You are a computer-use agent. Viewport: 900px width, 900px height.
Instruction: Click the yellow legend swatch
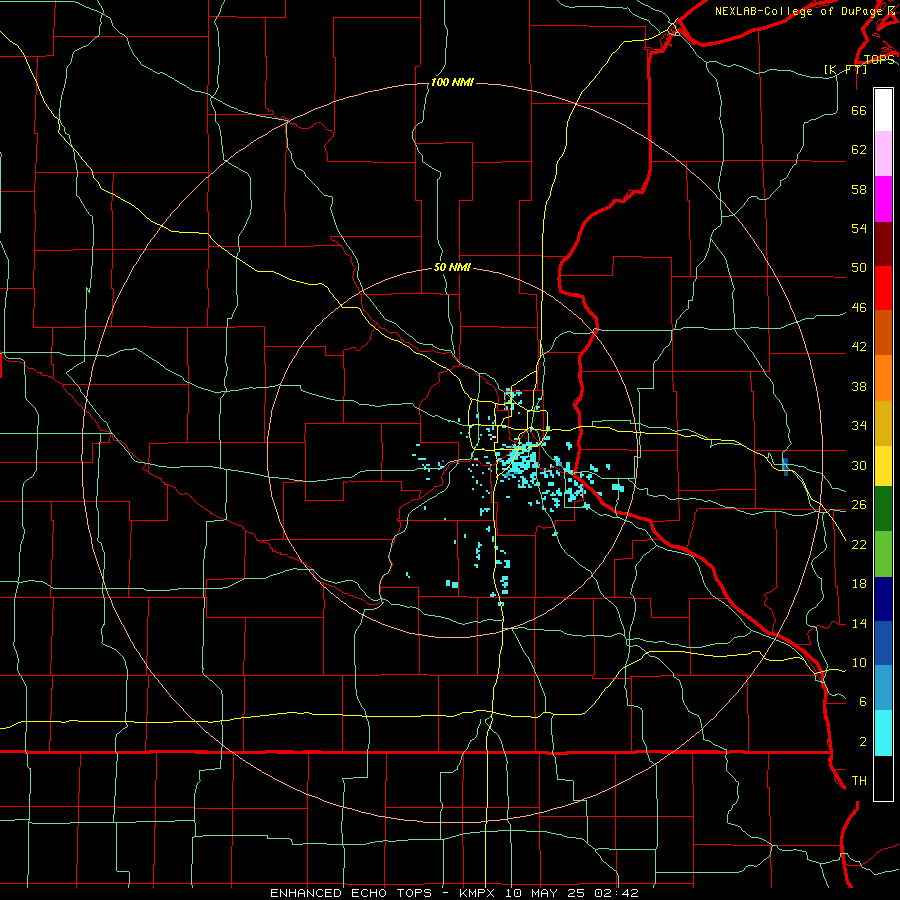tap(883, 466)
